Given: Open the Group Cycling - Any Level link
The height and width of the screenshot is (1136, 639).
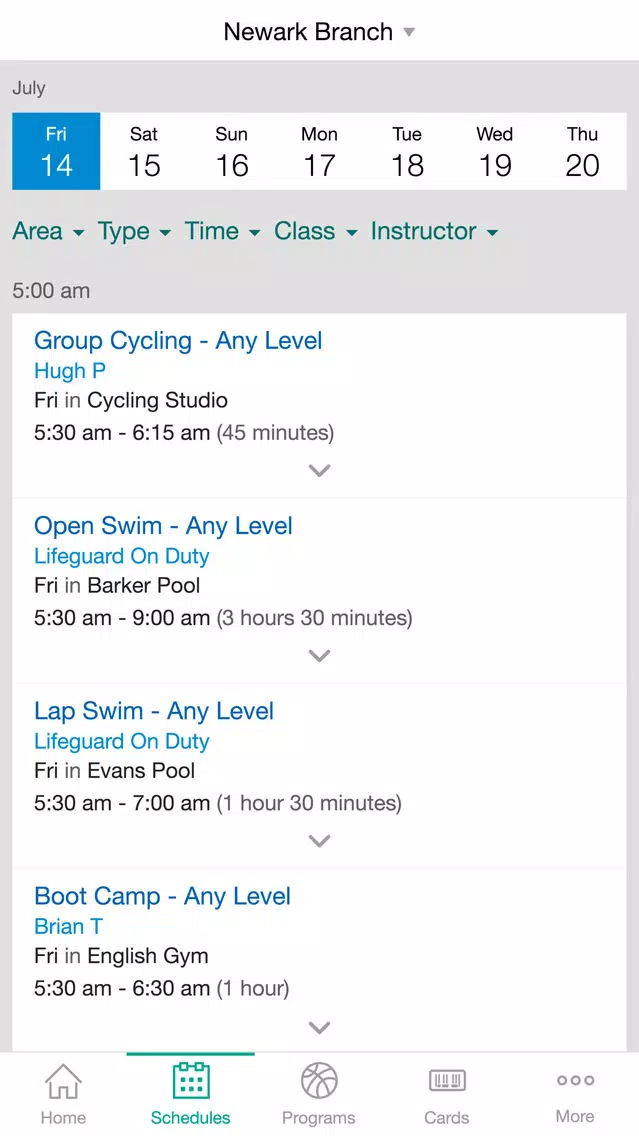Looking at the screenshot, I should [178, 341].
